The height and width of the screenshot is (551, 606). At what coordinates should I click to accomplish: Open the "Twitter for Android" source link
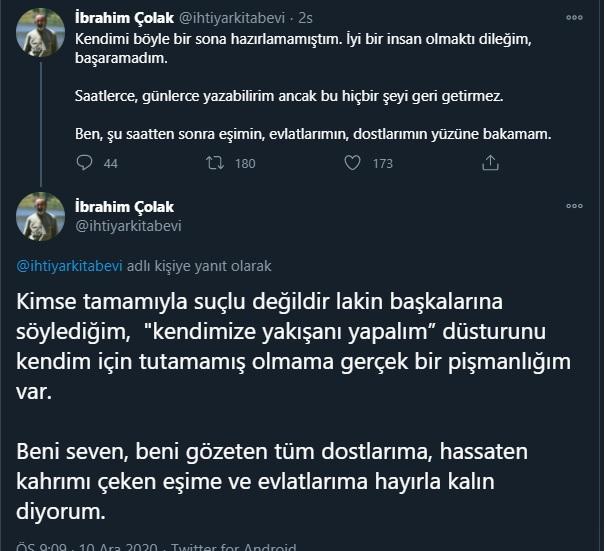[x=234, y=547]
